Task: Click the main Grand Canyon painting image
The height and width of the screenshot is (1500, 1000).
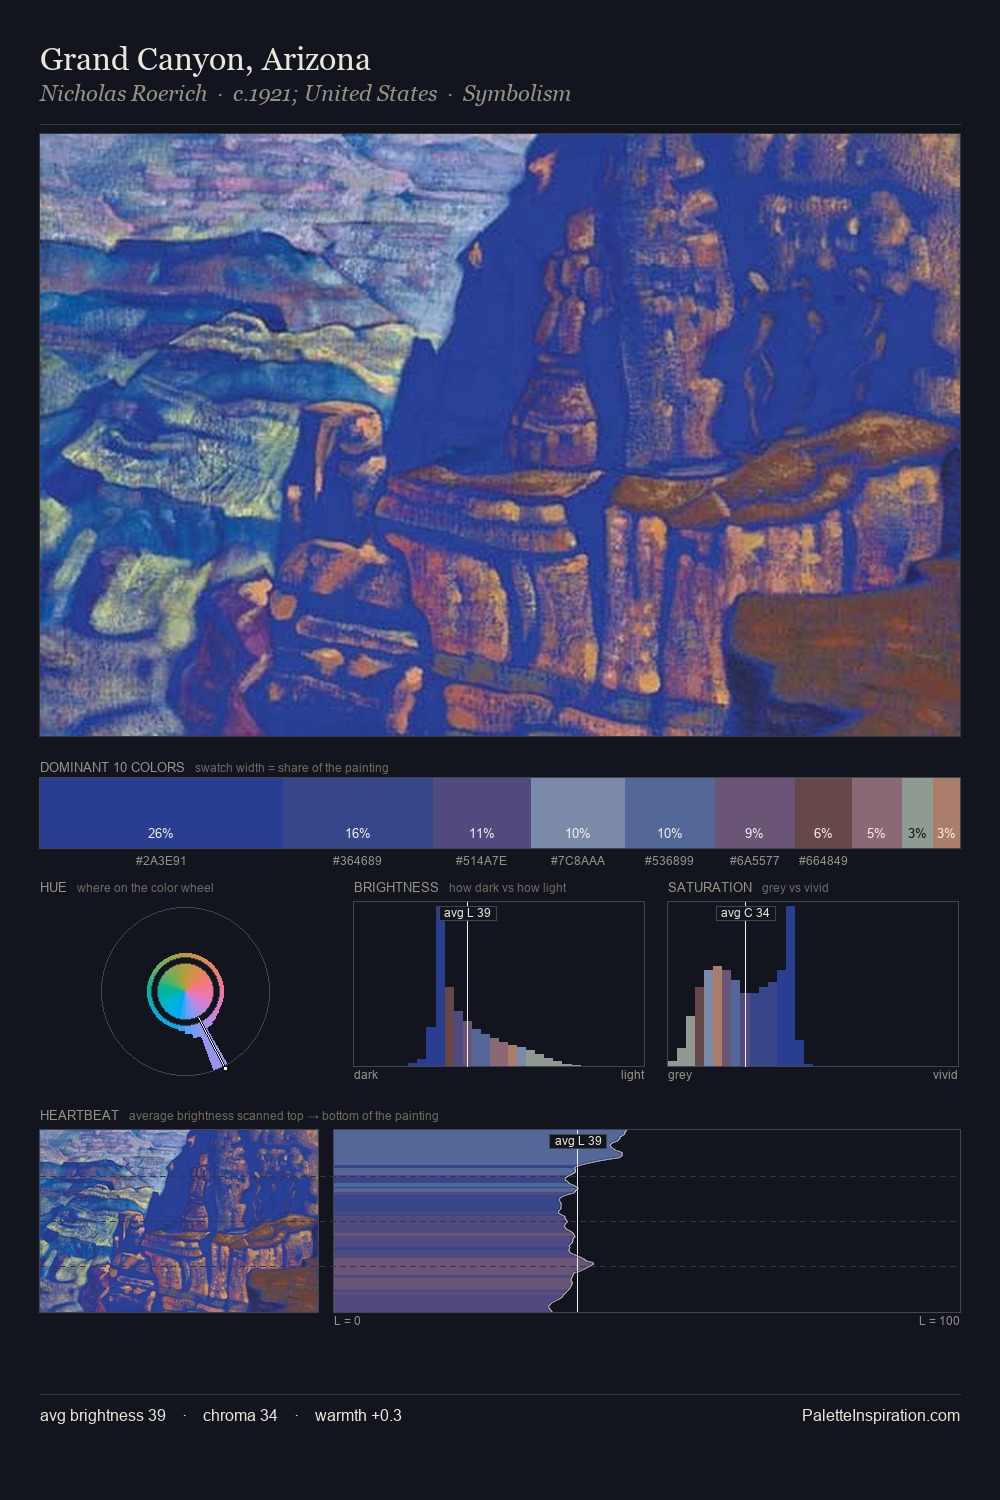Action: 500,435
